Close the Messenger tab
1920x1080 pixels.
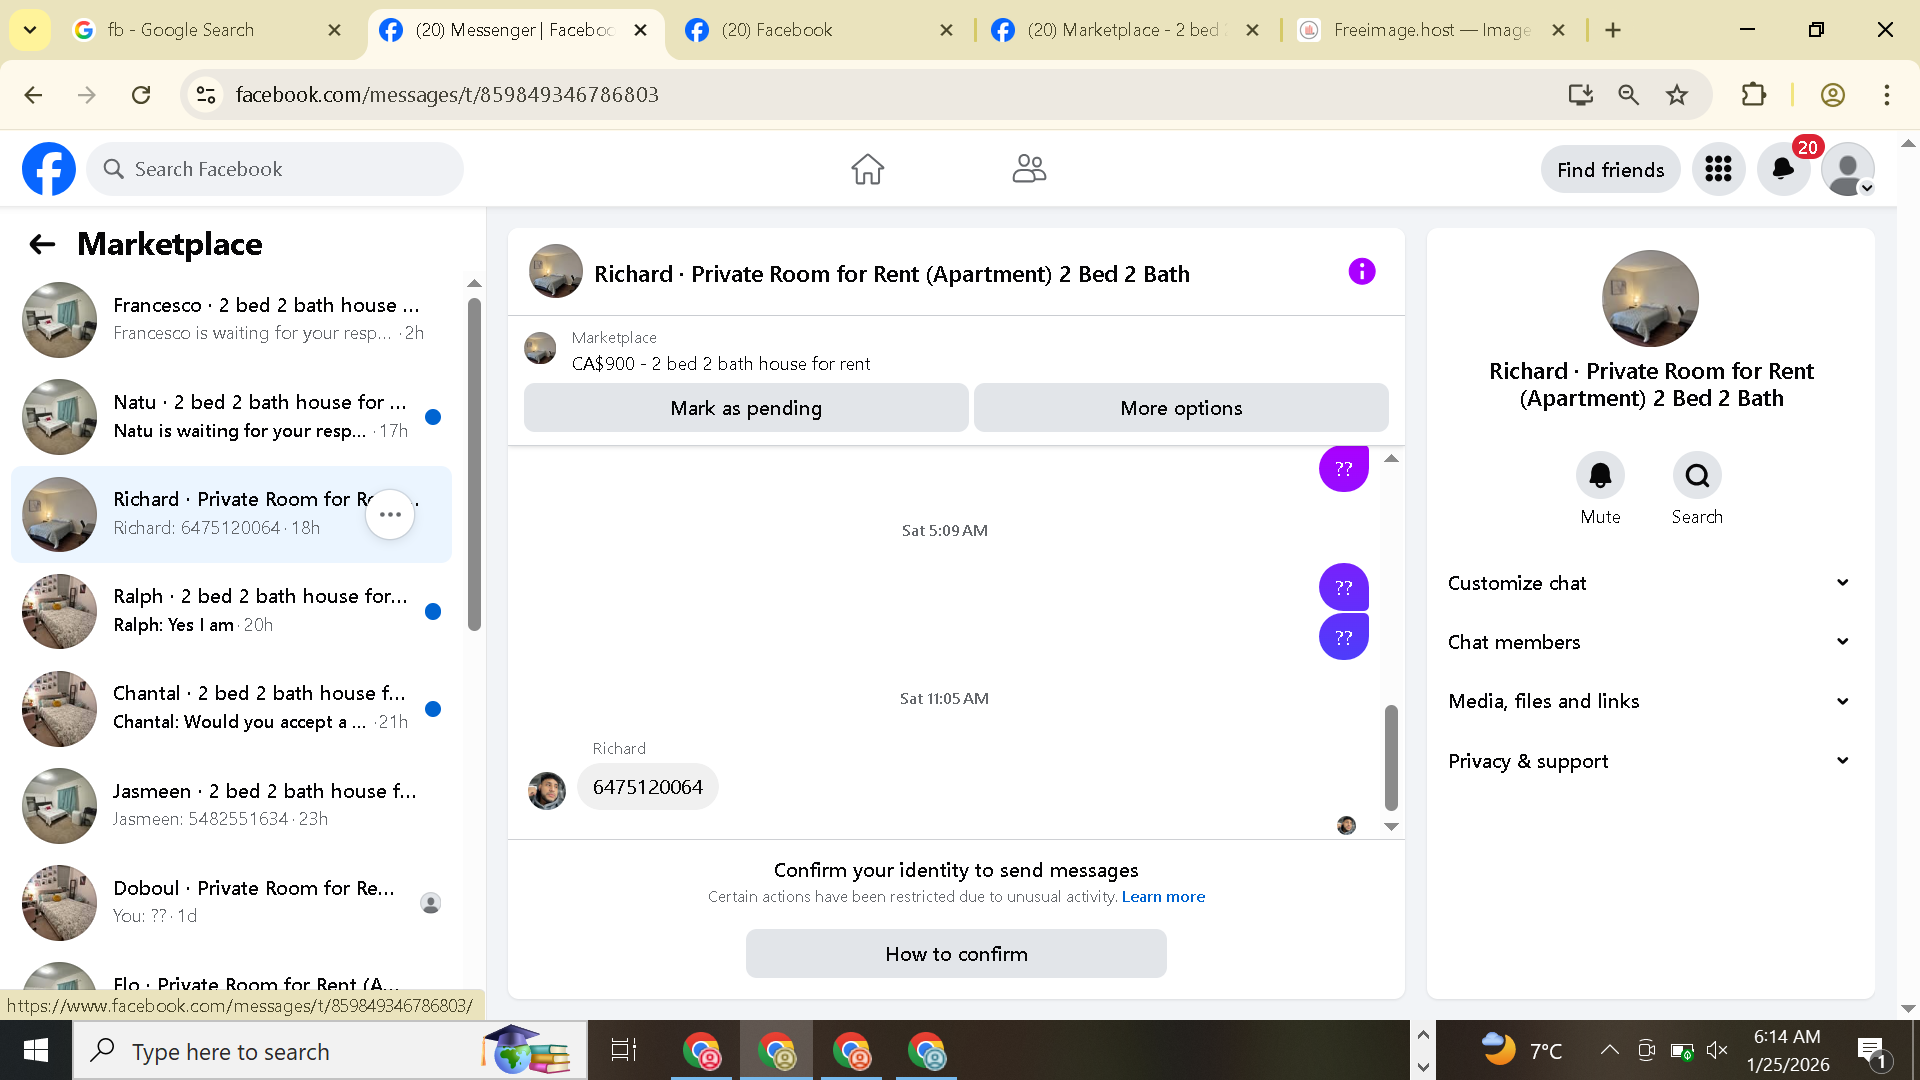tap(641, 30)
